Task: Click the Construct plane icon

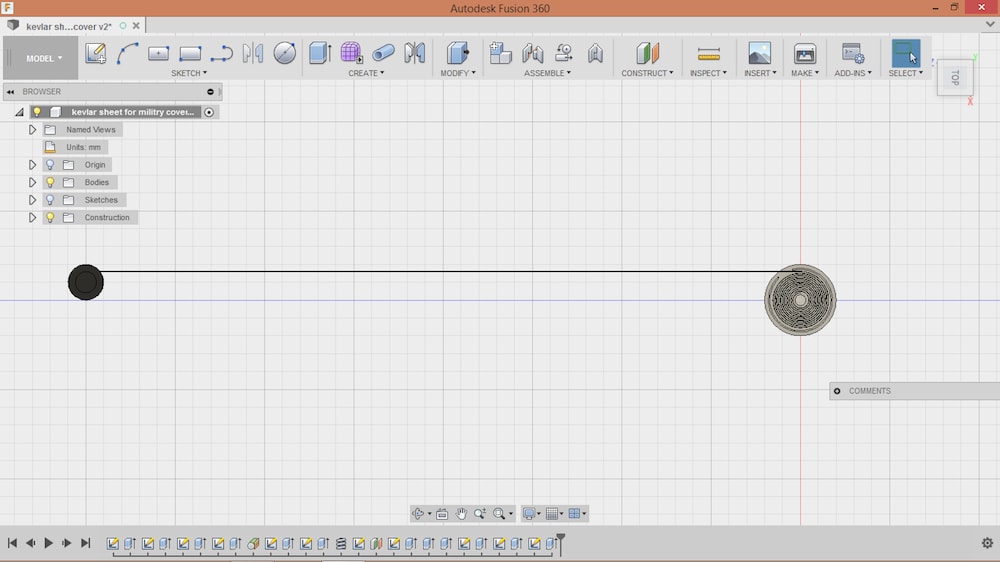Action: tap(647, 53)
